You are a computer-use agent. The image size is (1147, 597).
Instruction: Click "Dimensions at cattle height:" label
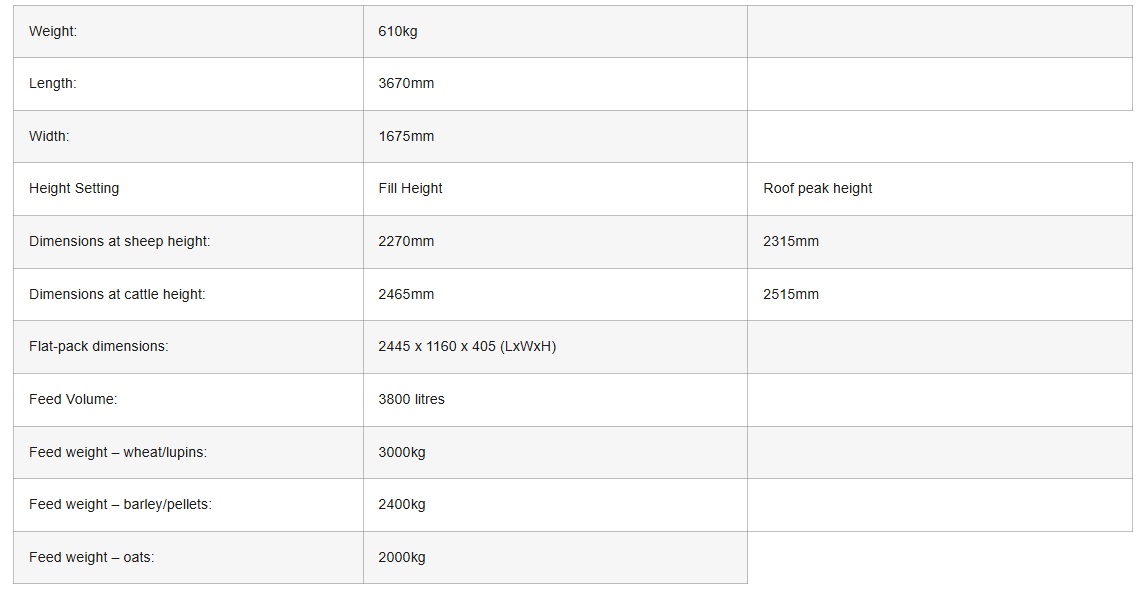[117, 294]
